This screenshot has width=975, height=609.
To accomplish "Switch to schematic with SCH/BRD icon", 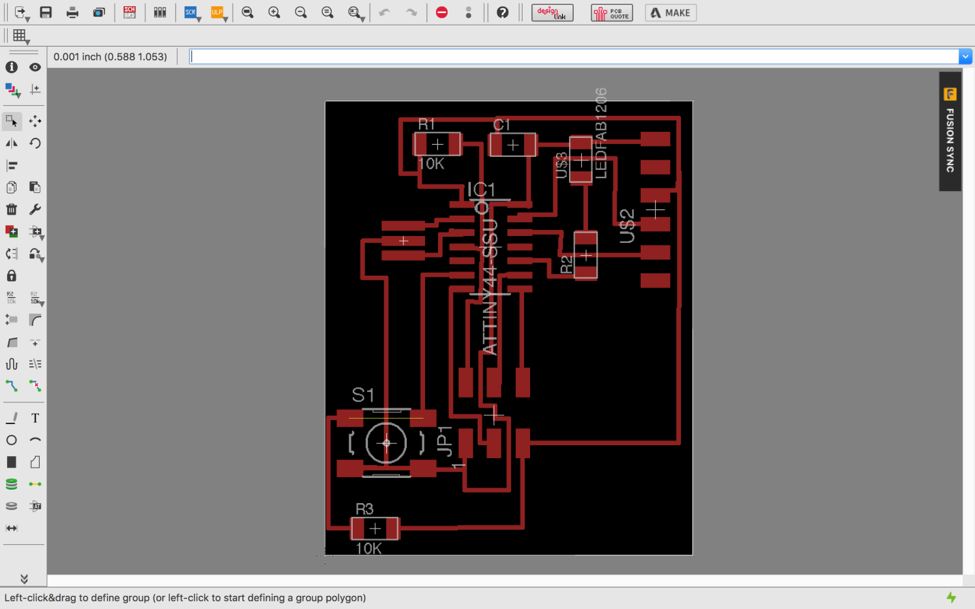I will point(129,12).
